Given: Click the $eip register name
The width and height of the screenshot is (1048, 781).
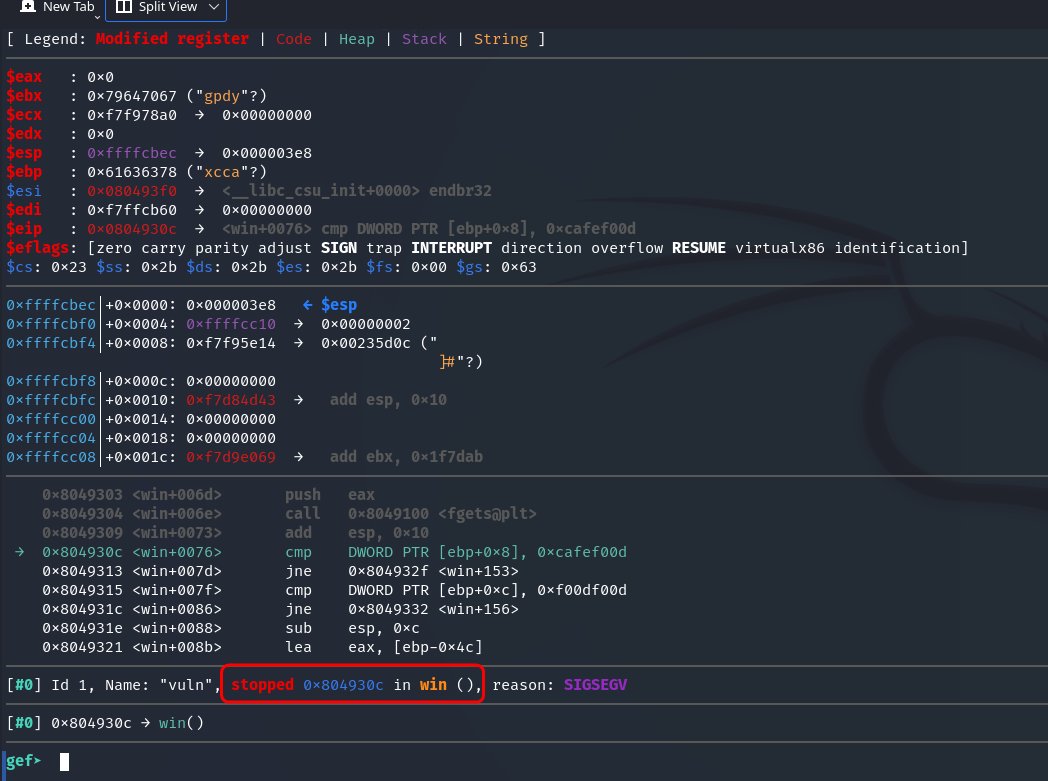Looking at the screenshot, I should (24, 229).
